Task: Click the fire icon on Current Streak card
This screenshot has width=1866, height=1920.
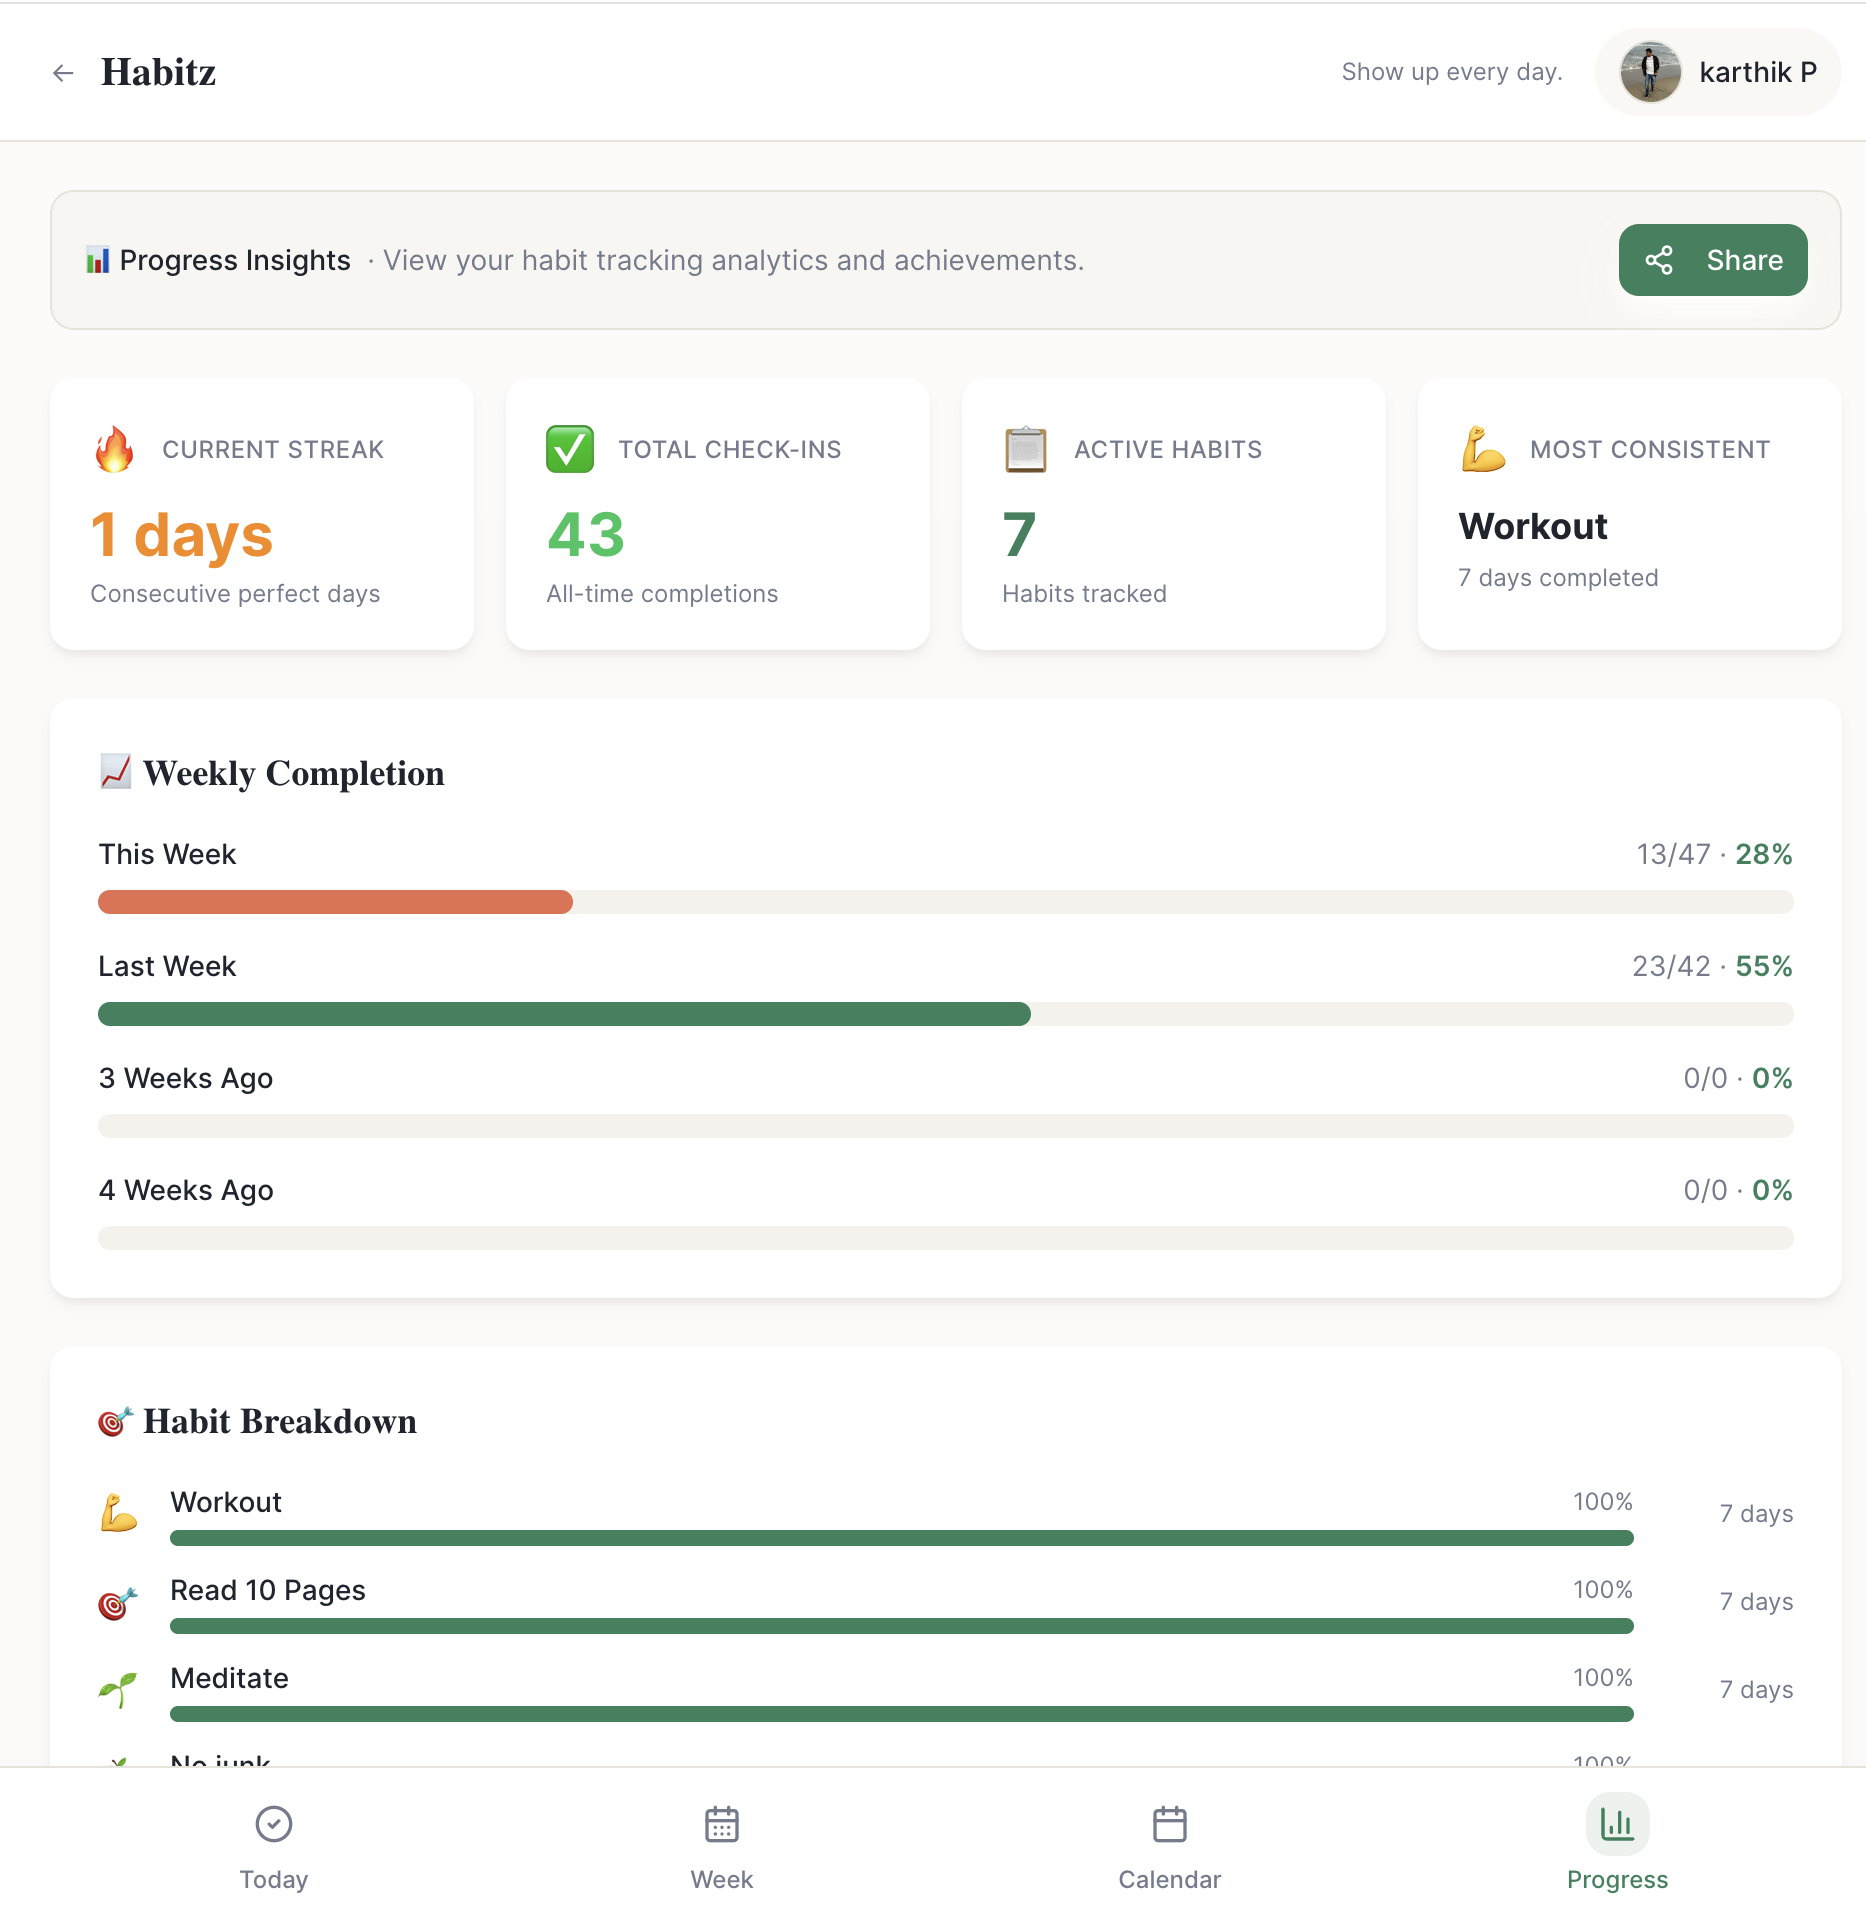Action: click(x=115, y=449)
